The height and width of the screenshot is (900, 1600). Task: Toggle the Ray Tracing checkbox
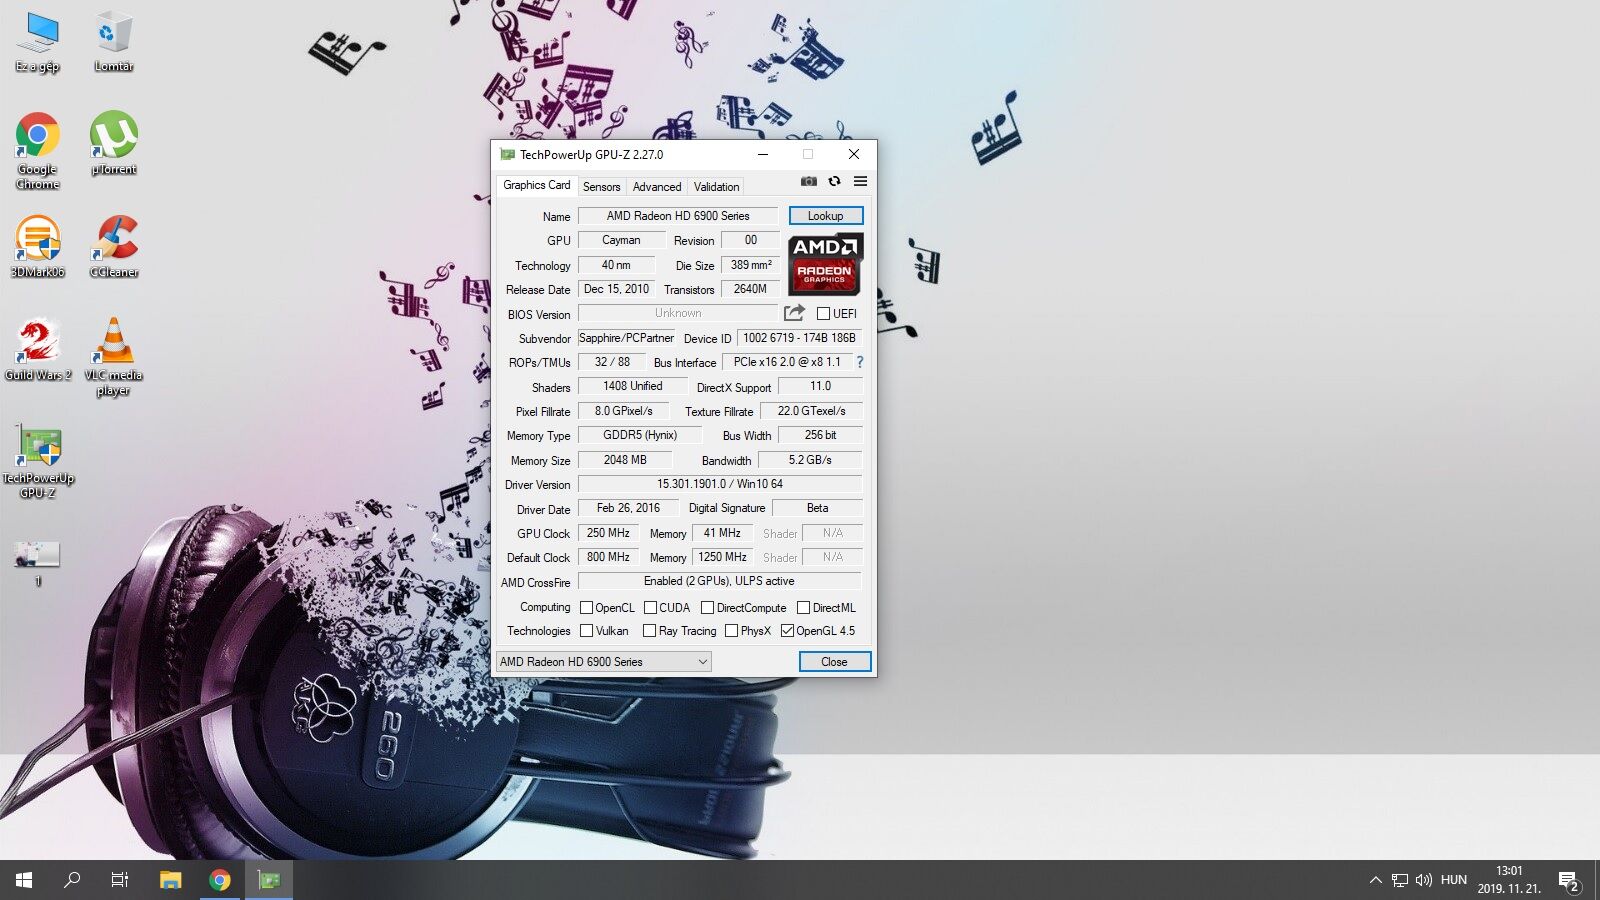[x=649, y=630]
